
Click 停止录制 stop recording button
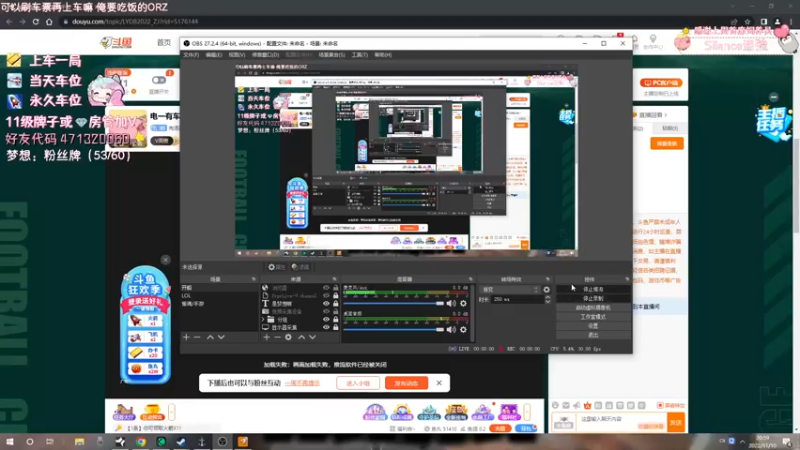[x=593, y=298]
